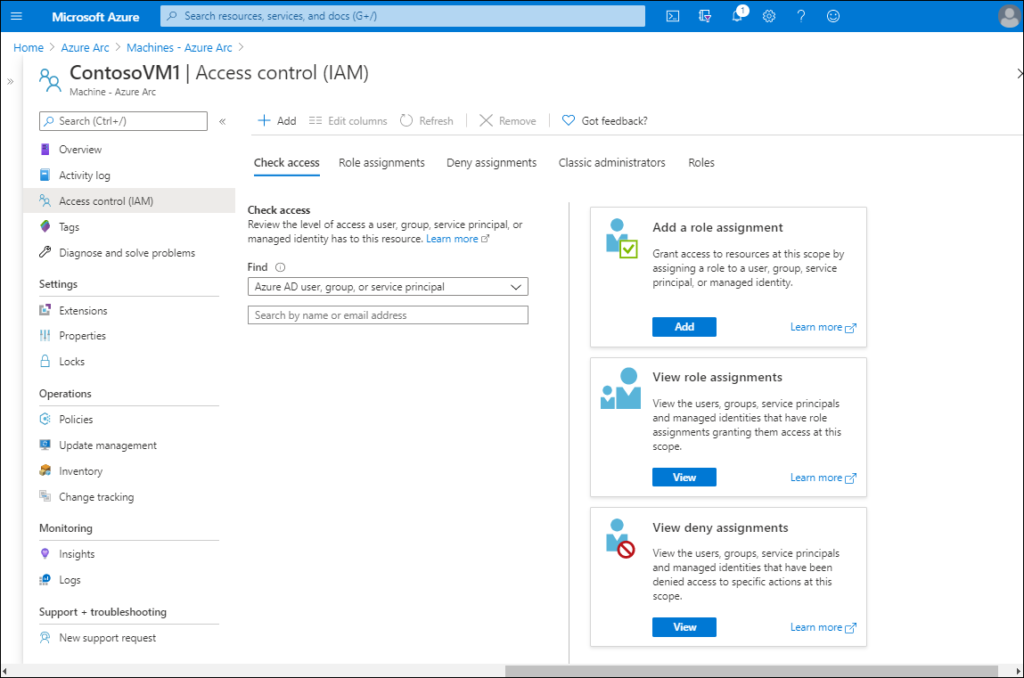Click View button under View deny assignments
This screenshot has width=1024, height=678.
click(684, 627)
